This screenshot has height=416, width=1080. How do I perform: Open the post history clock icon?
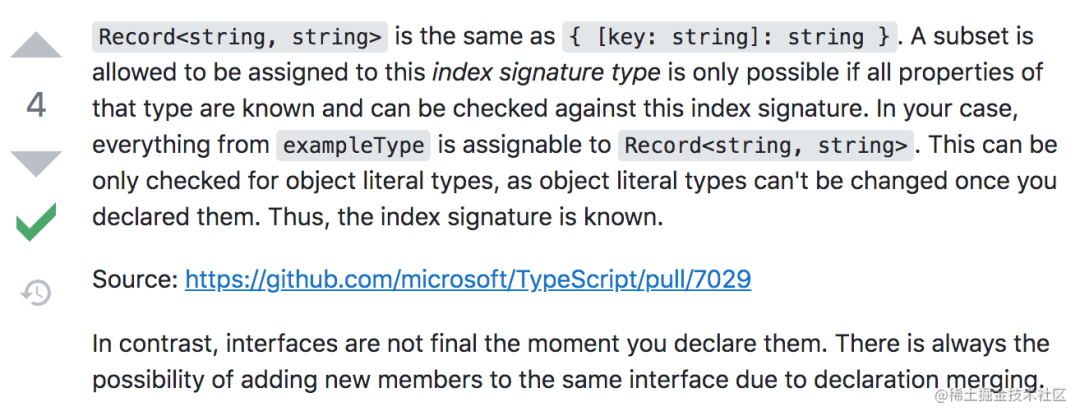pyautogui.click(x=36, y=292)
